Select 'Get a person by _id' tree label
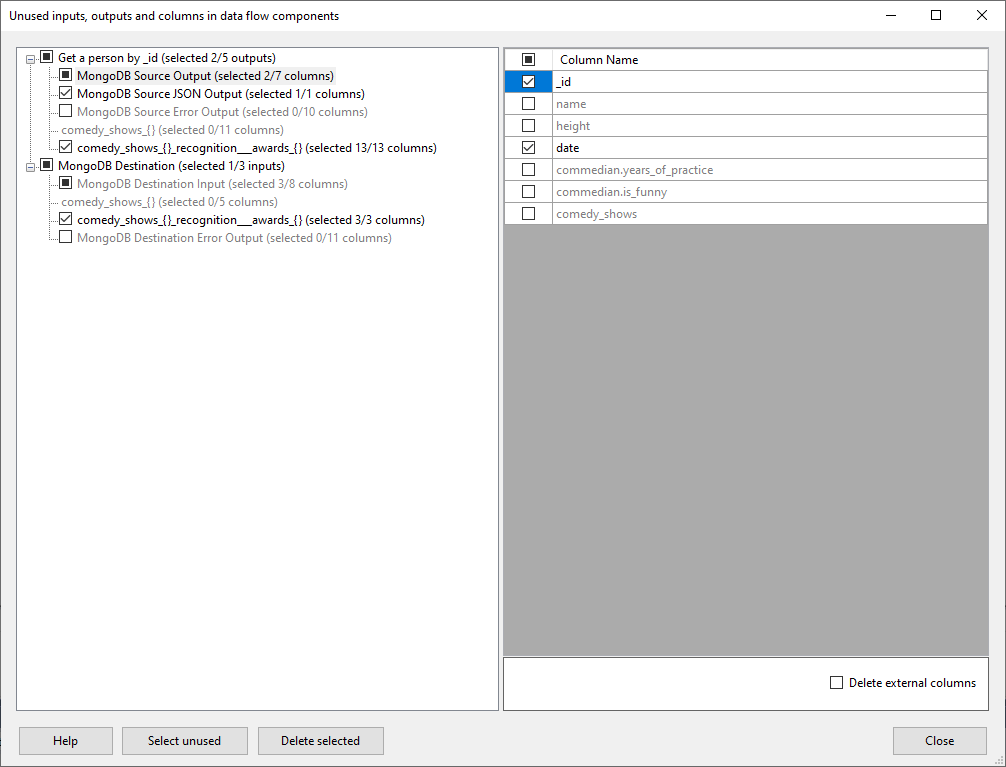 click(x=167, y=58)
